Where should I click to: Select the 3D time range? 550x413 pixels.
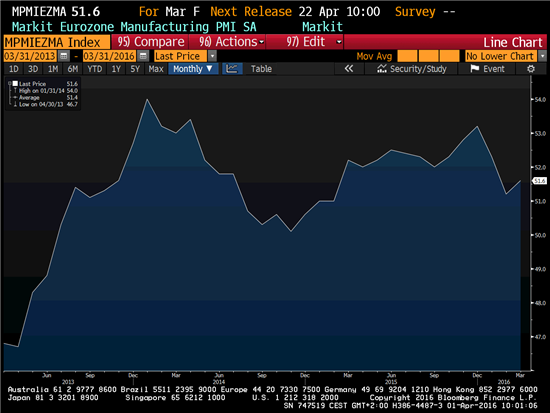pos(33,69)
